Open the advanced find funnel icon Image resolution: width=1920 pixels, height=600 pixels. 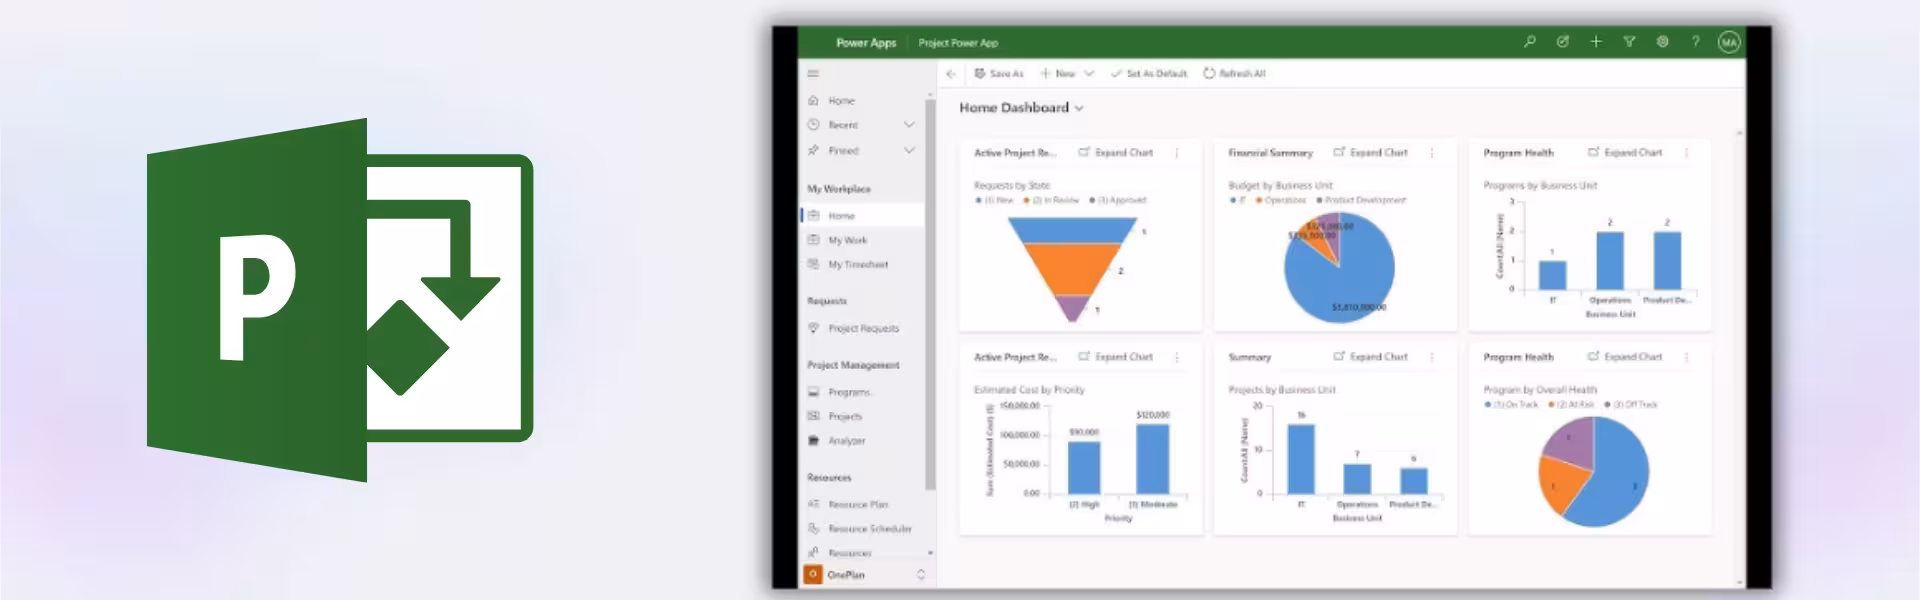[1629, 42]
